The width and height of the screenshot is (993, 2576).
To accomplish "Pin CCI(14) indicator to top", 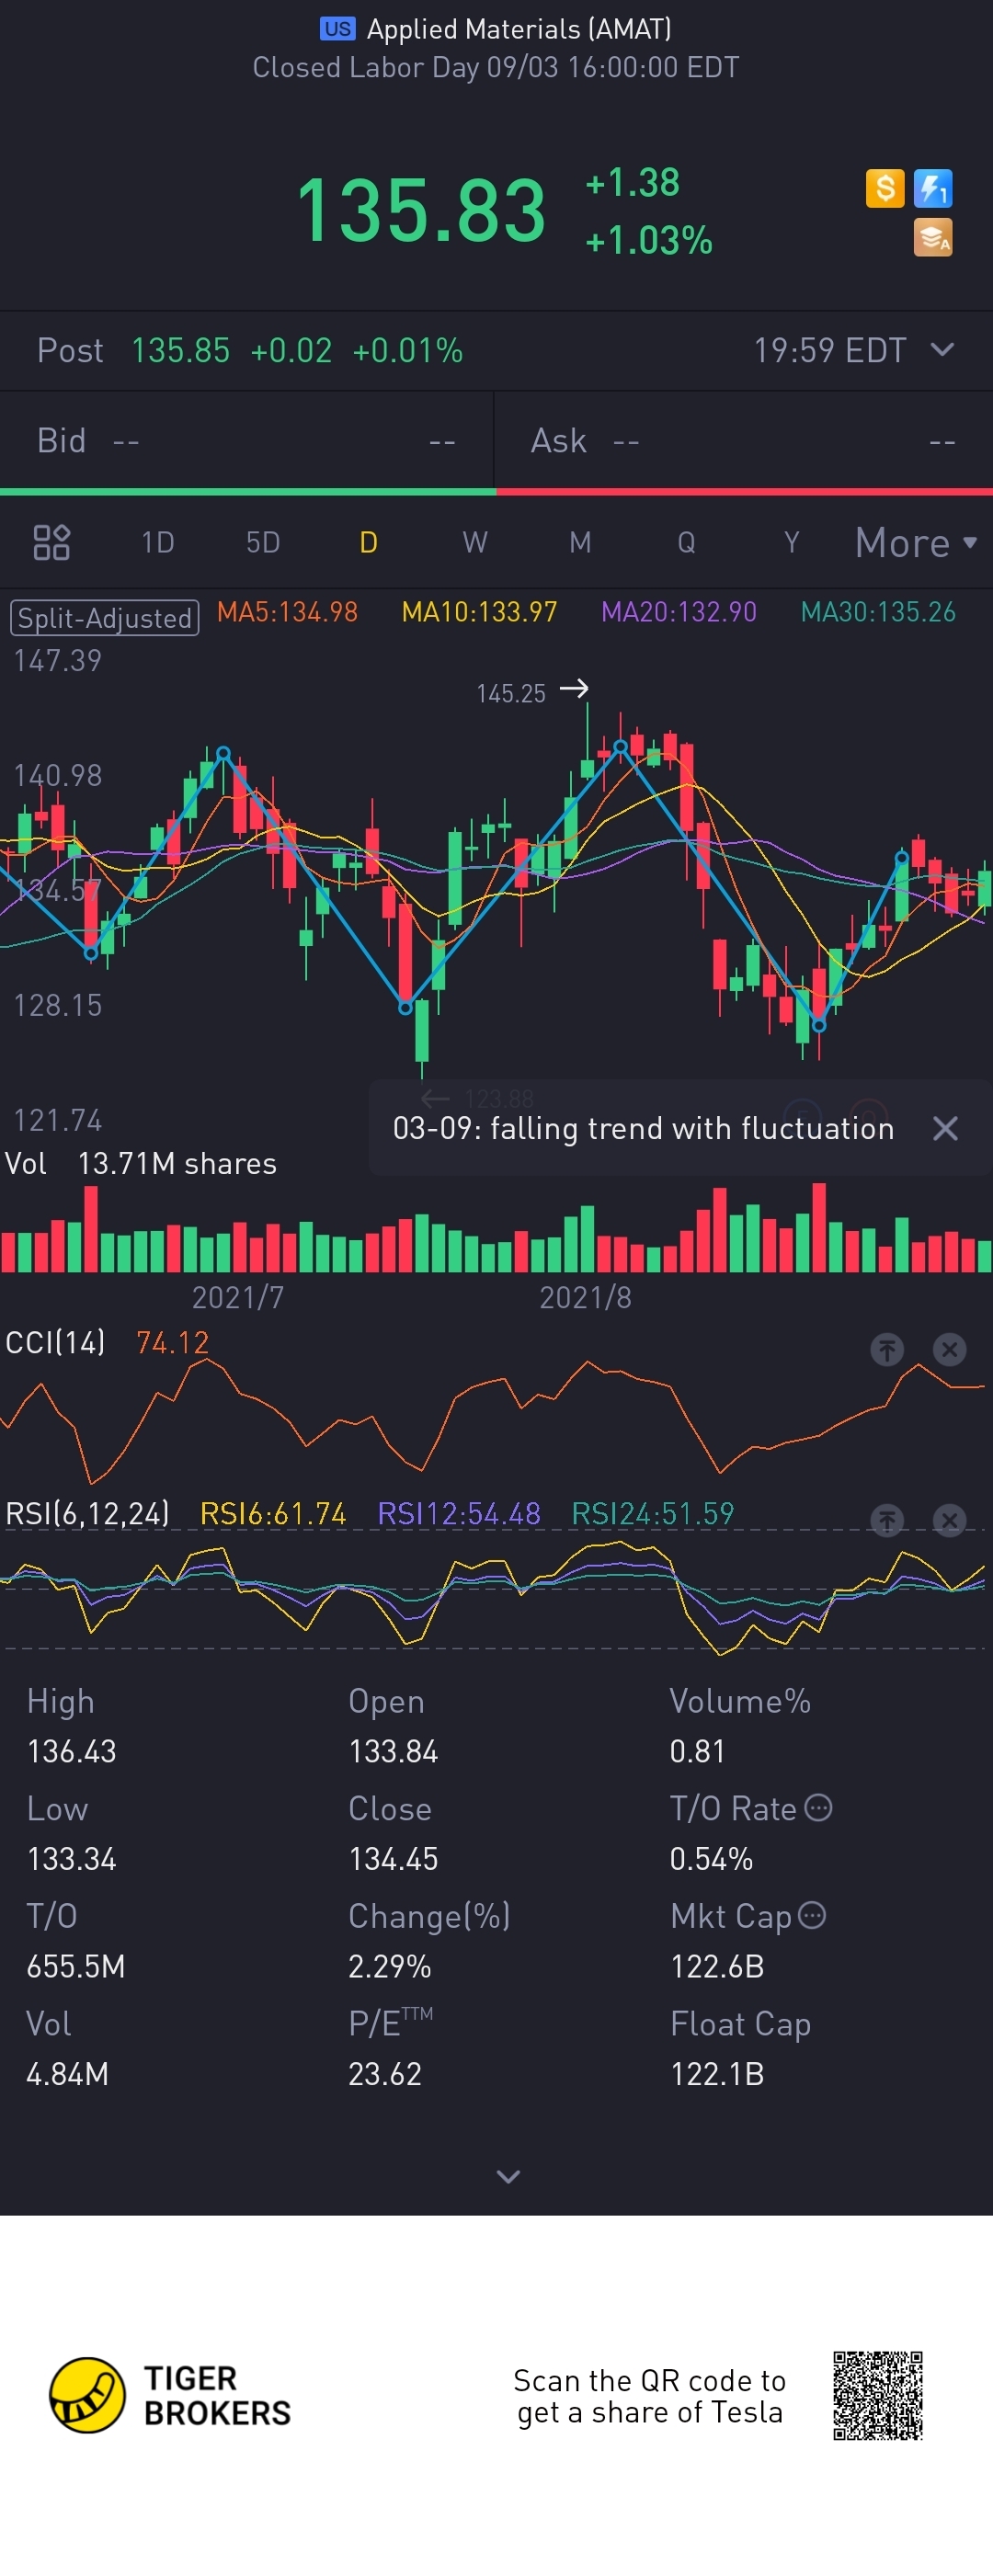I will [887, 1349].
